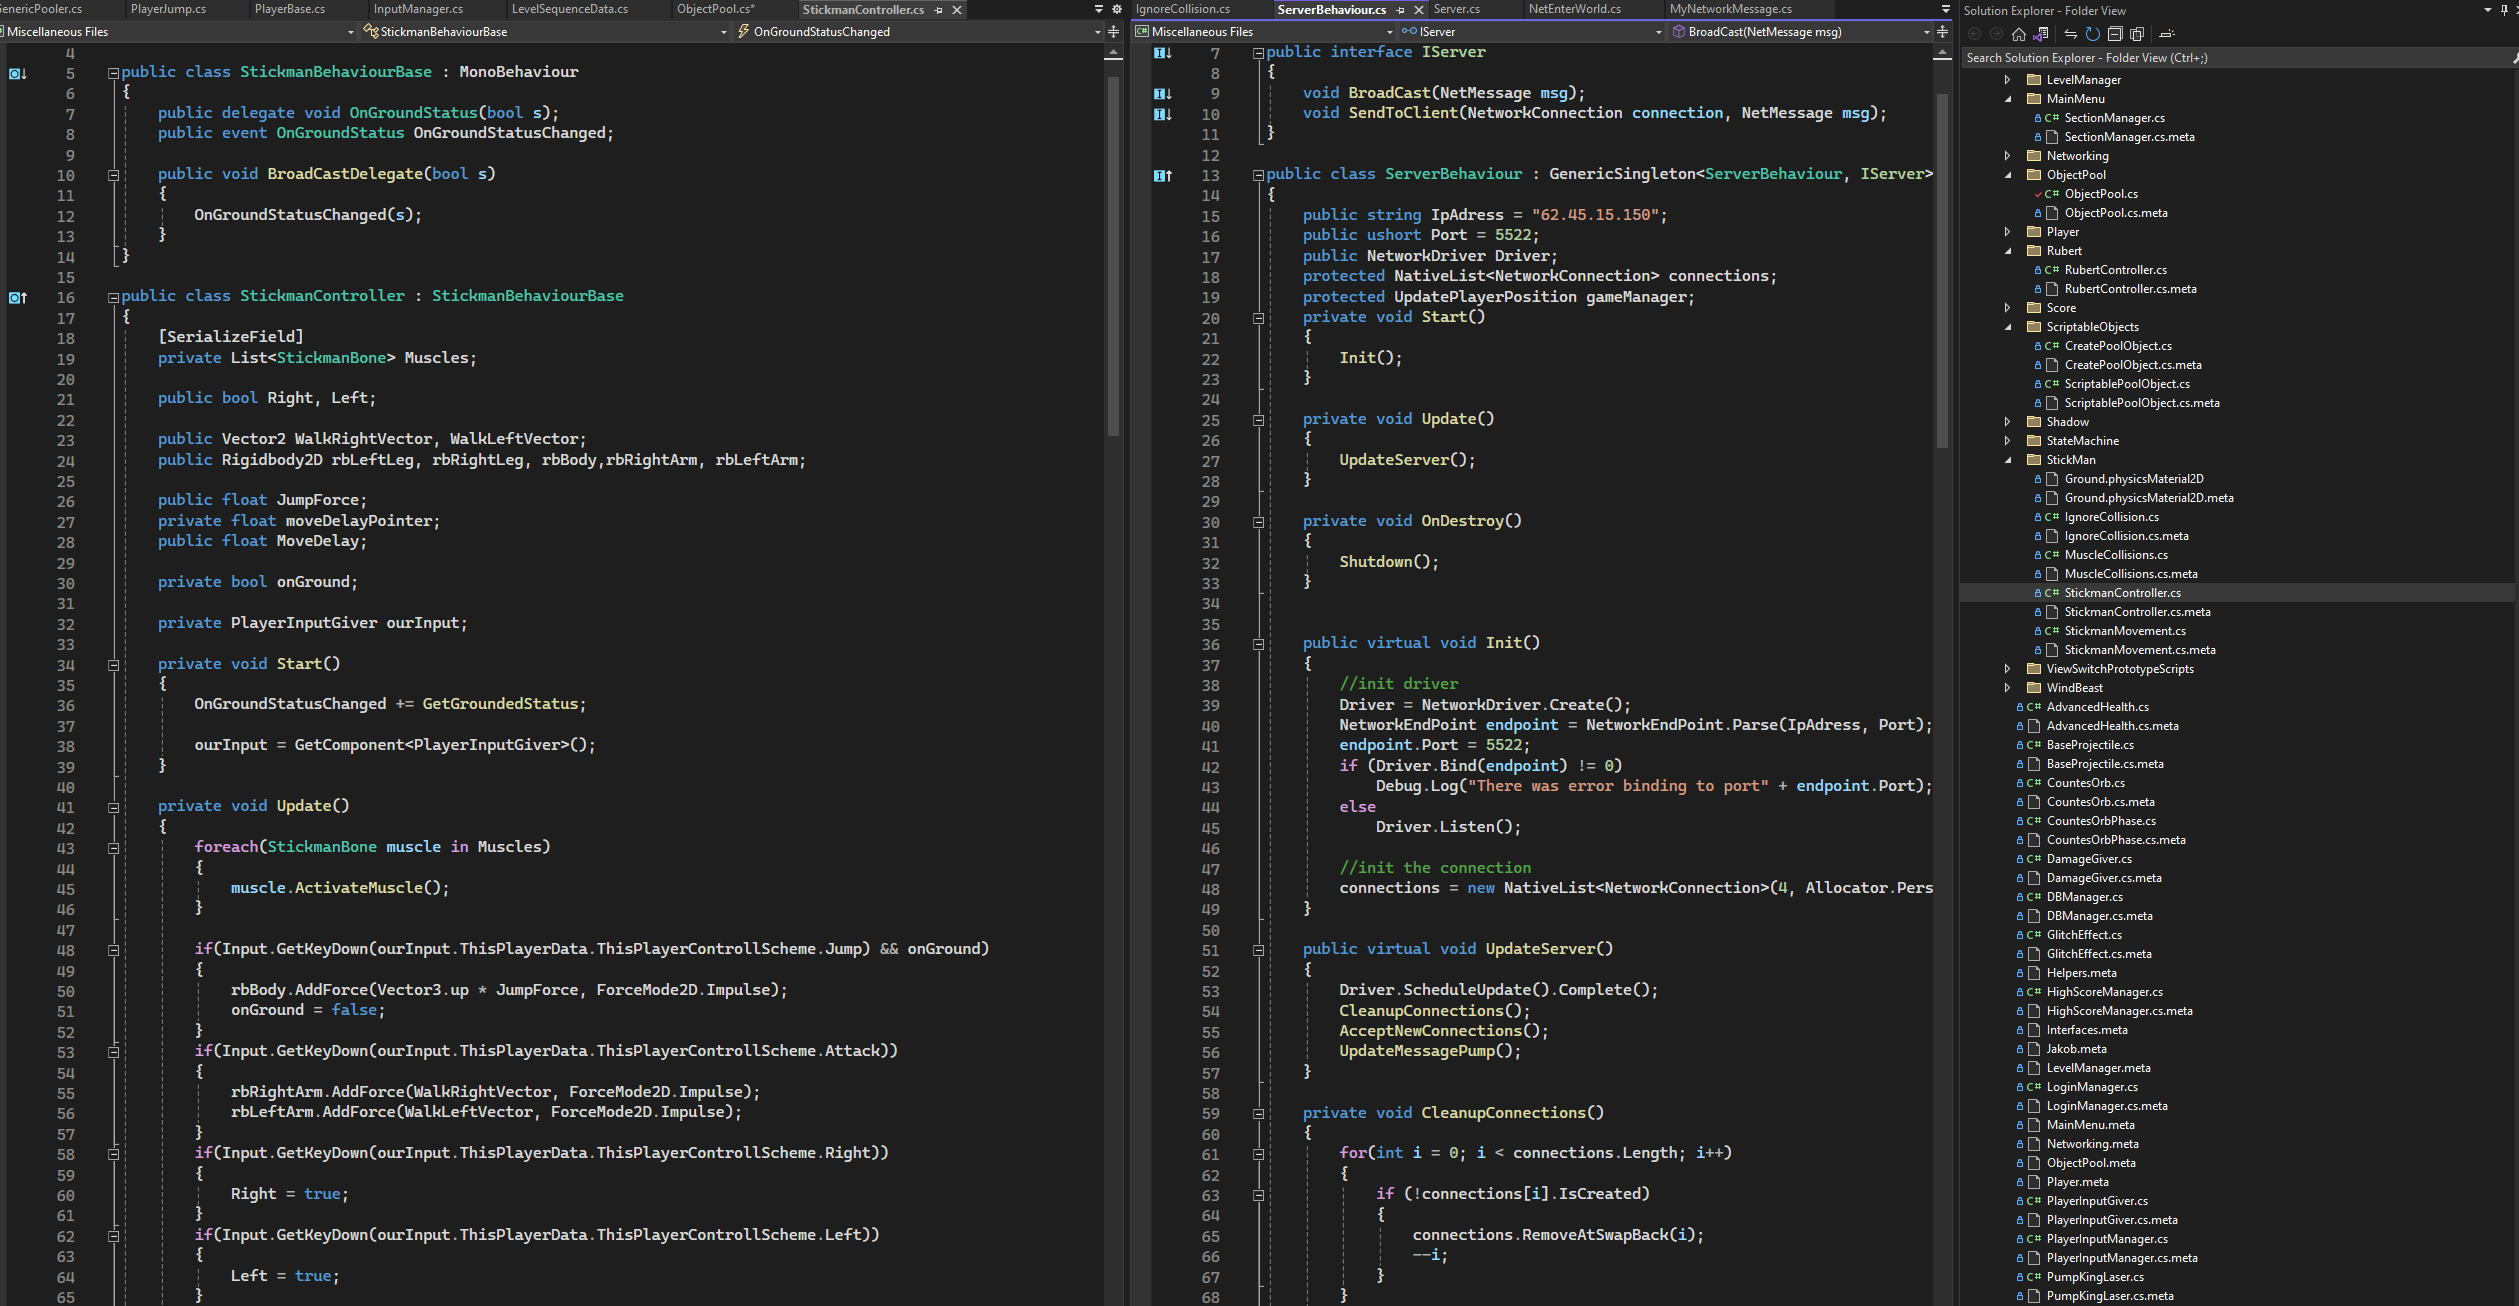Open StickmanMovement.cs in Solution Explorer
This screenshot has height=1306, width=2519.
[2124, 631]
